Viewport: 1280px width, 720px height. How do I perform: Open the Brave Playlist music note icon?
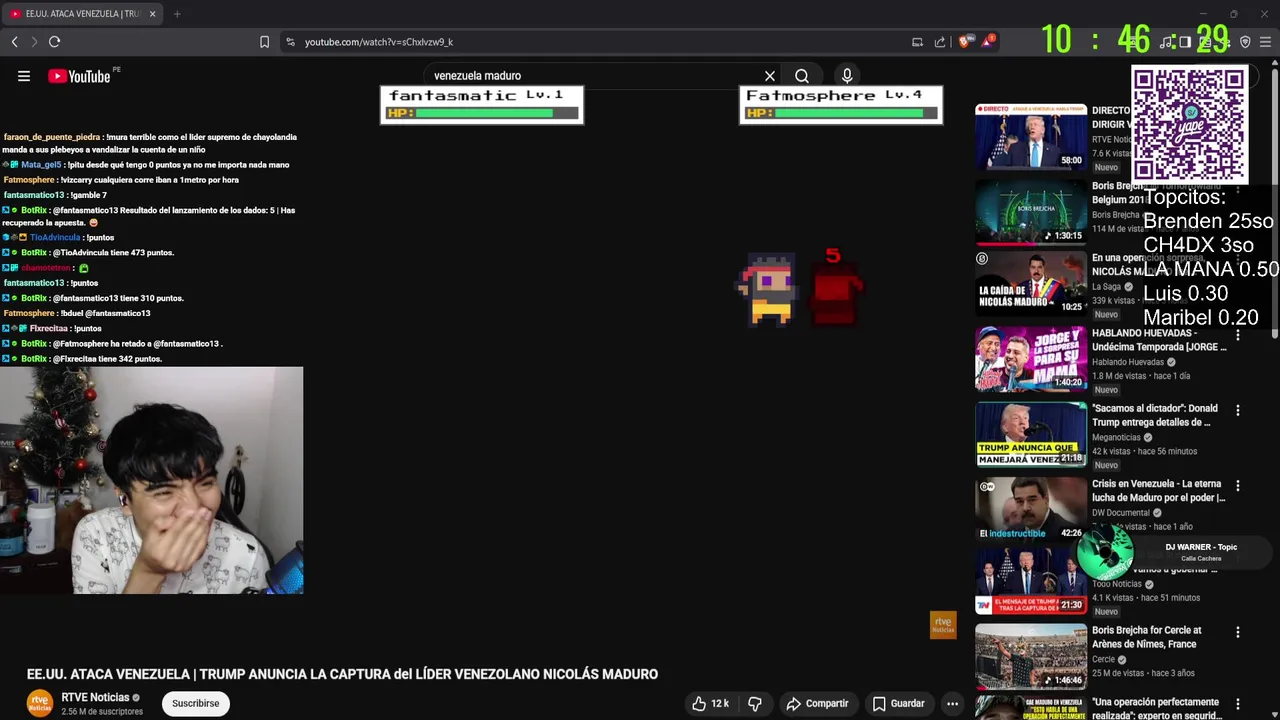coord(1166,42)
